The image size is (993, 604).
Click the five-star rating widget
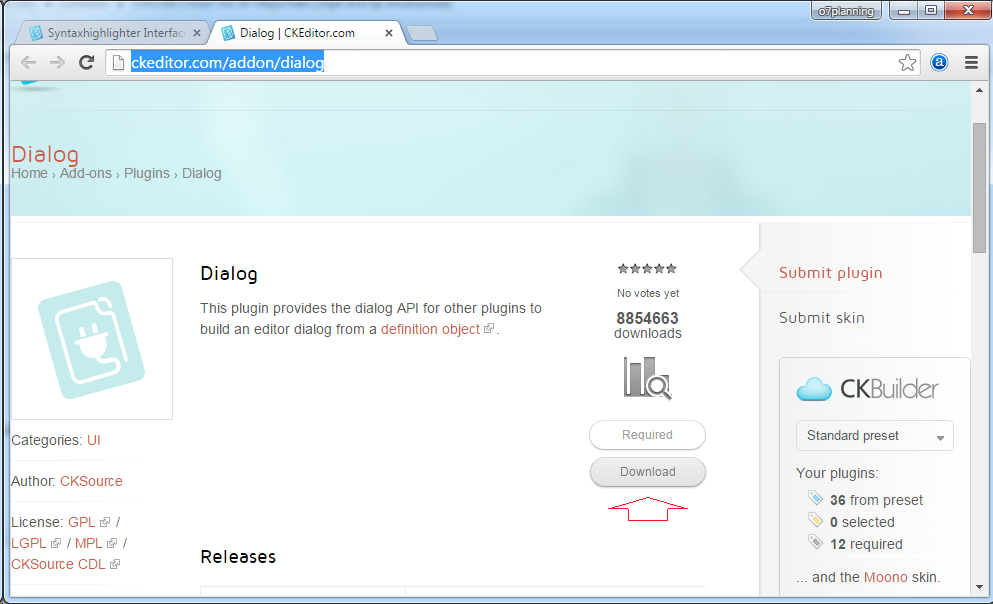647,268
